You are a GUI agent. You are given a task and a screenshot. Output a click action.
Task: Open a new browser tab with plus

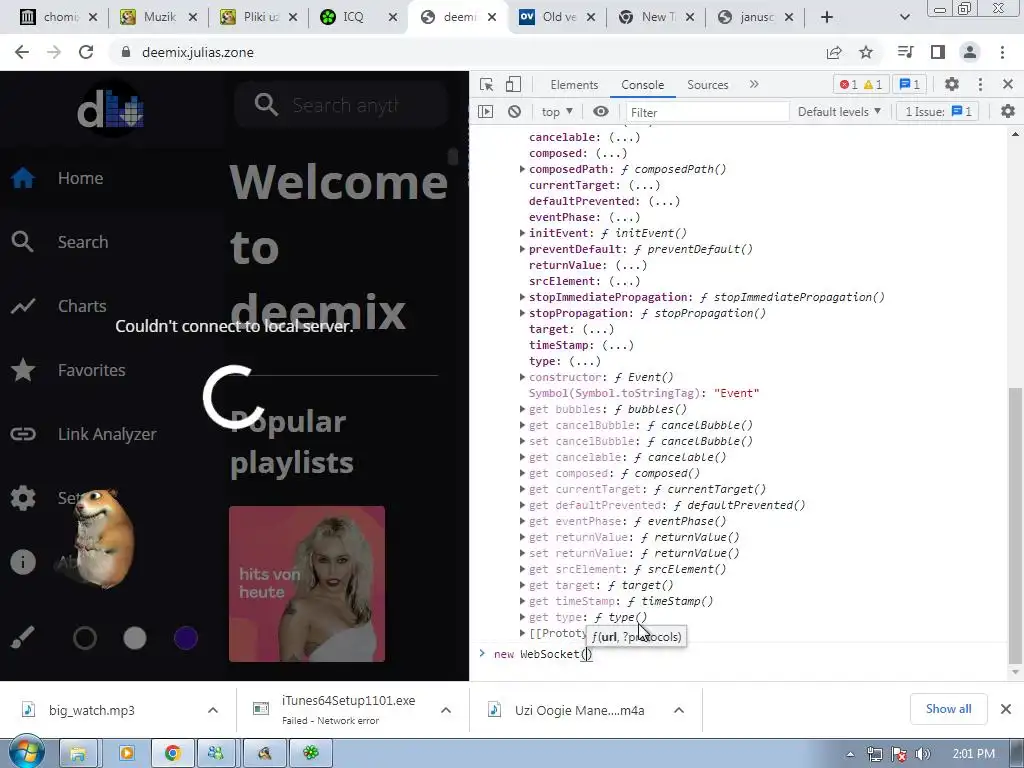point(827,17)
